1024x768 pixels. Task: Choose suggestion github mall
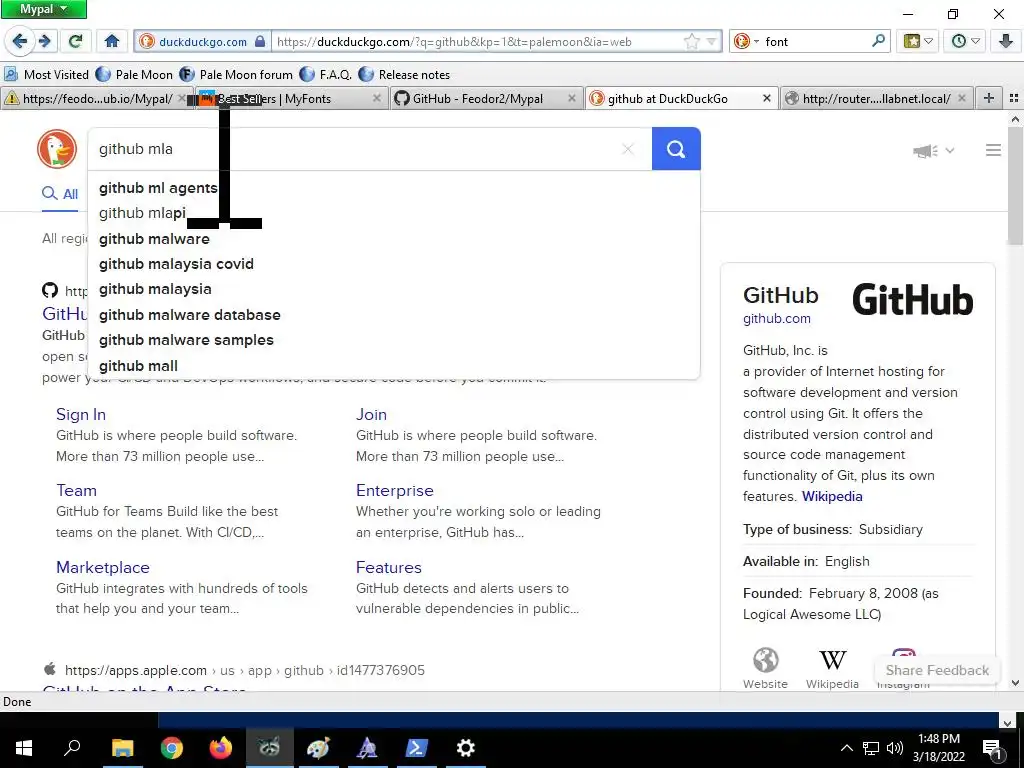[394, 366]
